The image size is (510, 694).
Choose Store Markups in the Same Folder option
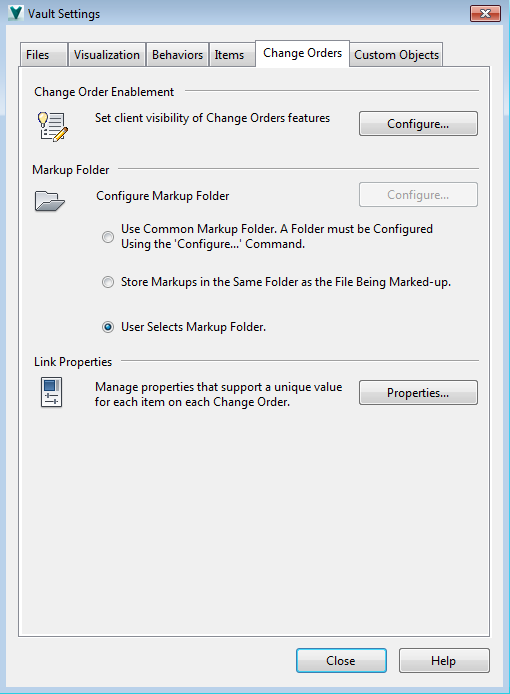pos(108,282)
